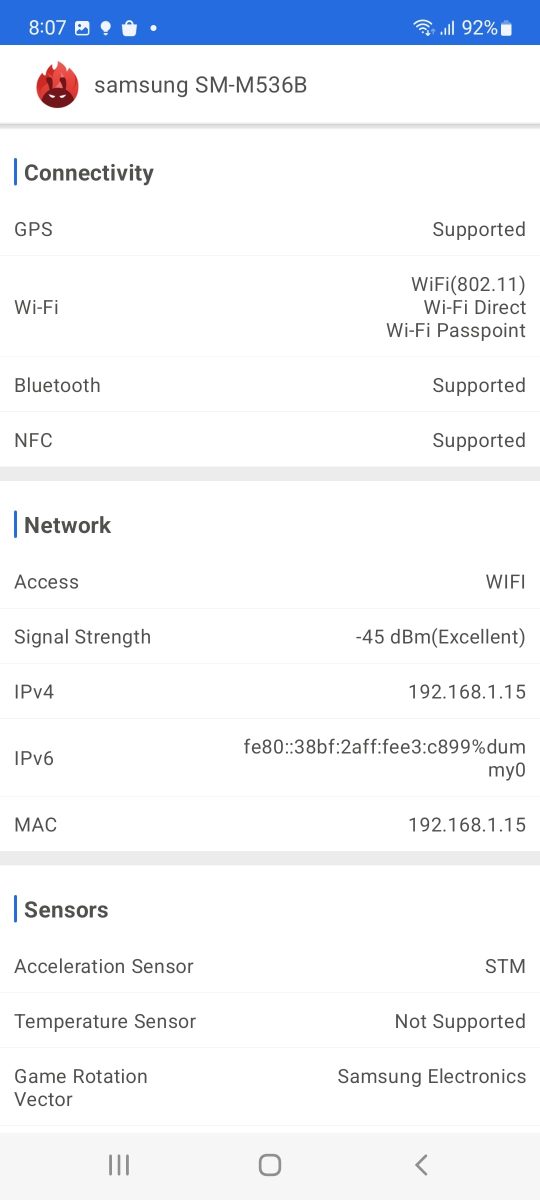Select the MAC row
This screenshot has width=540, height=1200.
[x=270, y=825]
